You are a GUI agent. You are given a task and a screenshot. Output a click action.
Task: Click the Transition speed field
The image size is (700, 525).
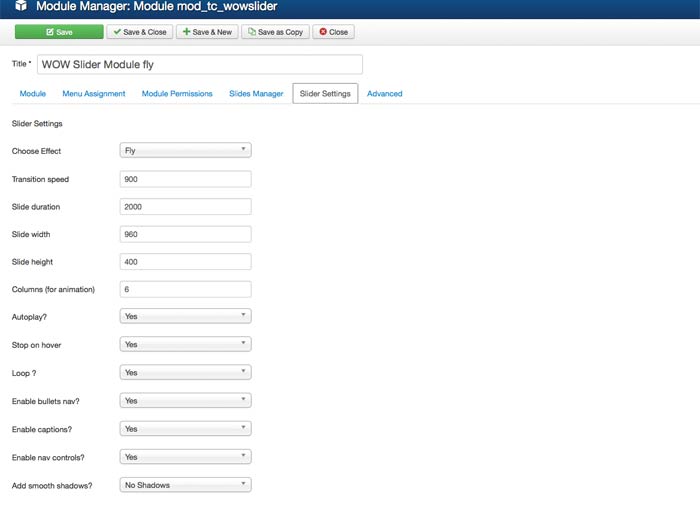(185, 179)
